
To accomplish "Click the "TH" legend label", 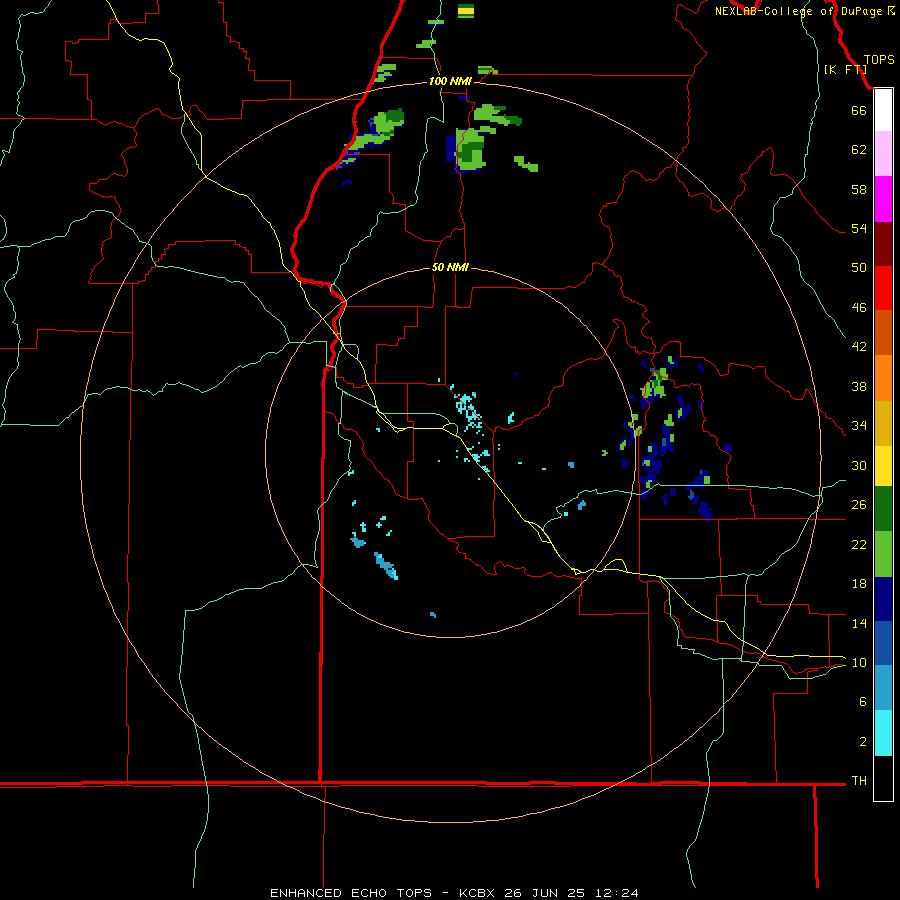I will (x=859, y=780).
